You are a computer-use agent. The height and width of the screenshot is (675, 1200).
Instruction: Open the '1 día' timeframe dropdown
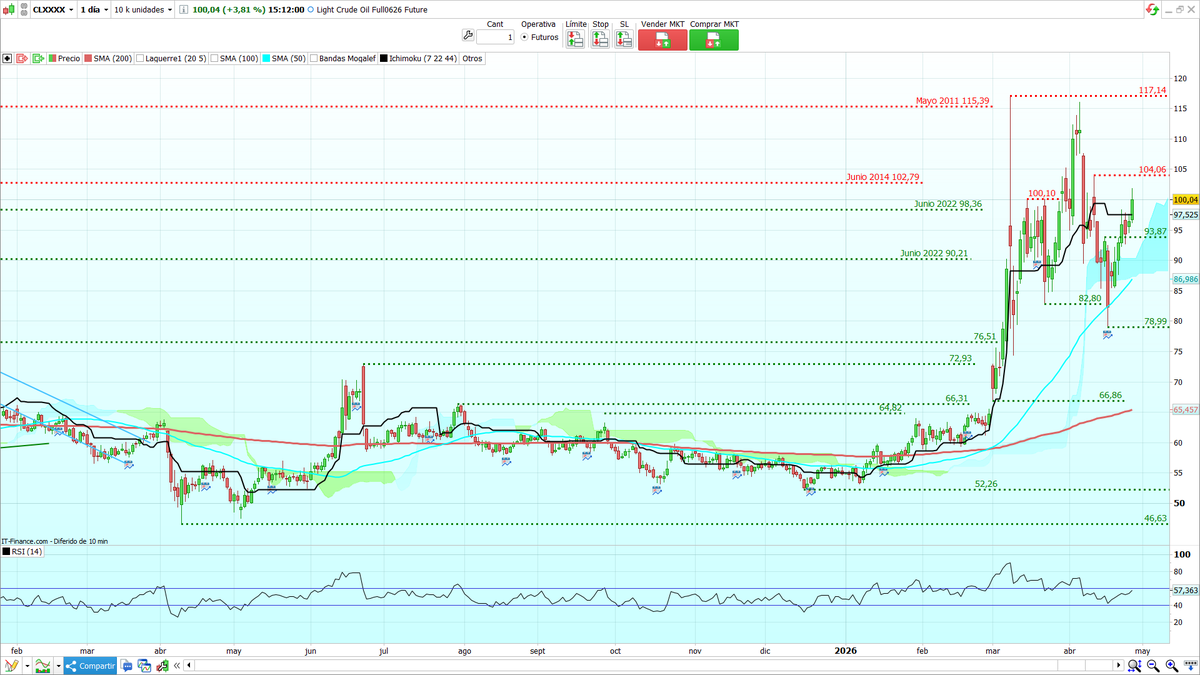click(94, 10)
